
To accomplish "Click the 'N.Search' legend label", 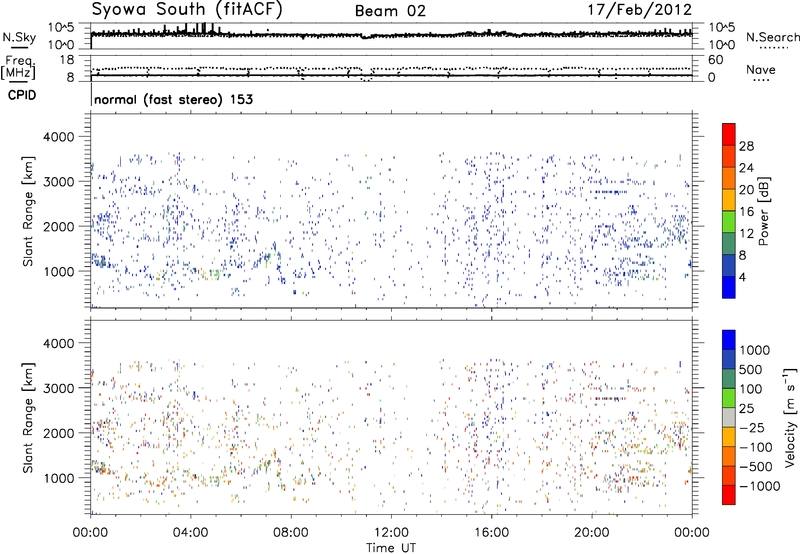I will pos(772,37).
